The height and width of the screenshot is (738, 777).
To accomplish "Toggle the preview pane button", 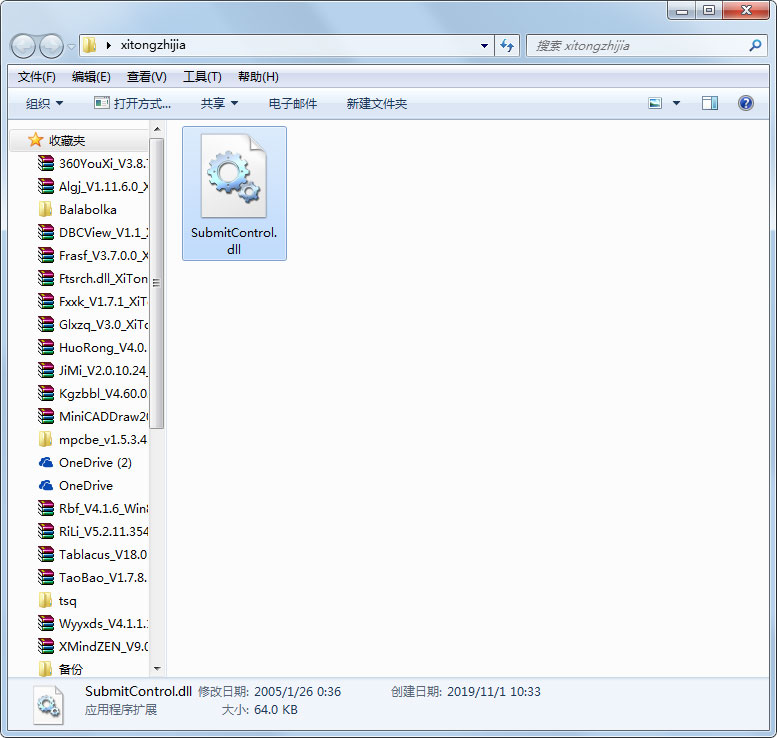I will (x=710, y=103).
